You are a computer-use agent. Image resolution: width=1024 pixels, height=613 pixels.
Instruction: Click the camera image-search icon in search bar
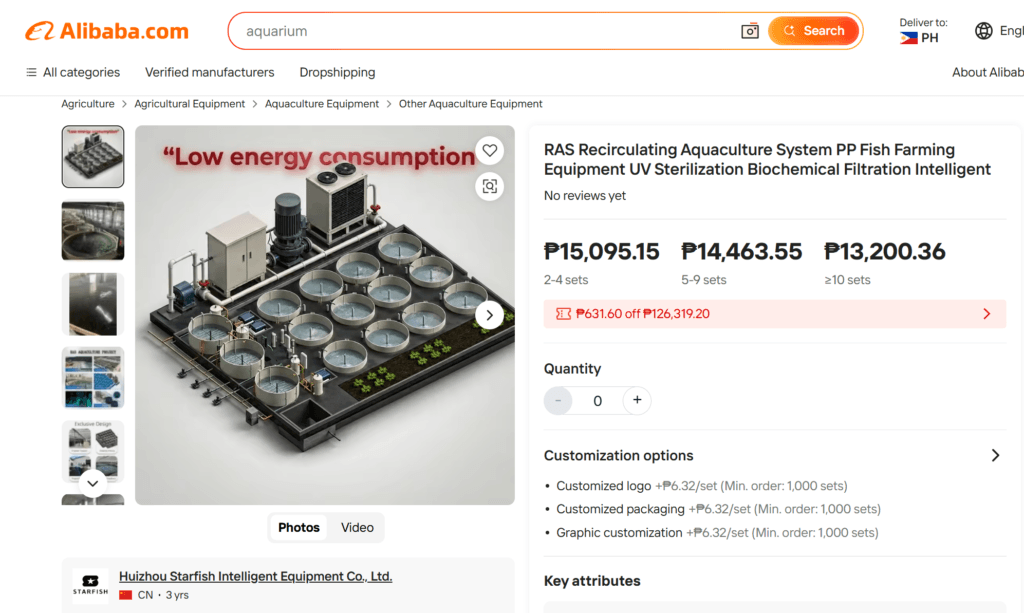pos(750,31)
